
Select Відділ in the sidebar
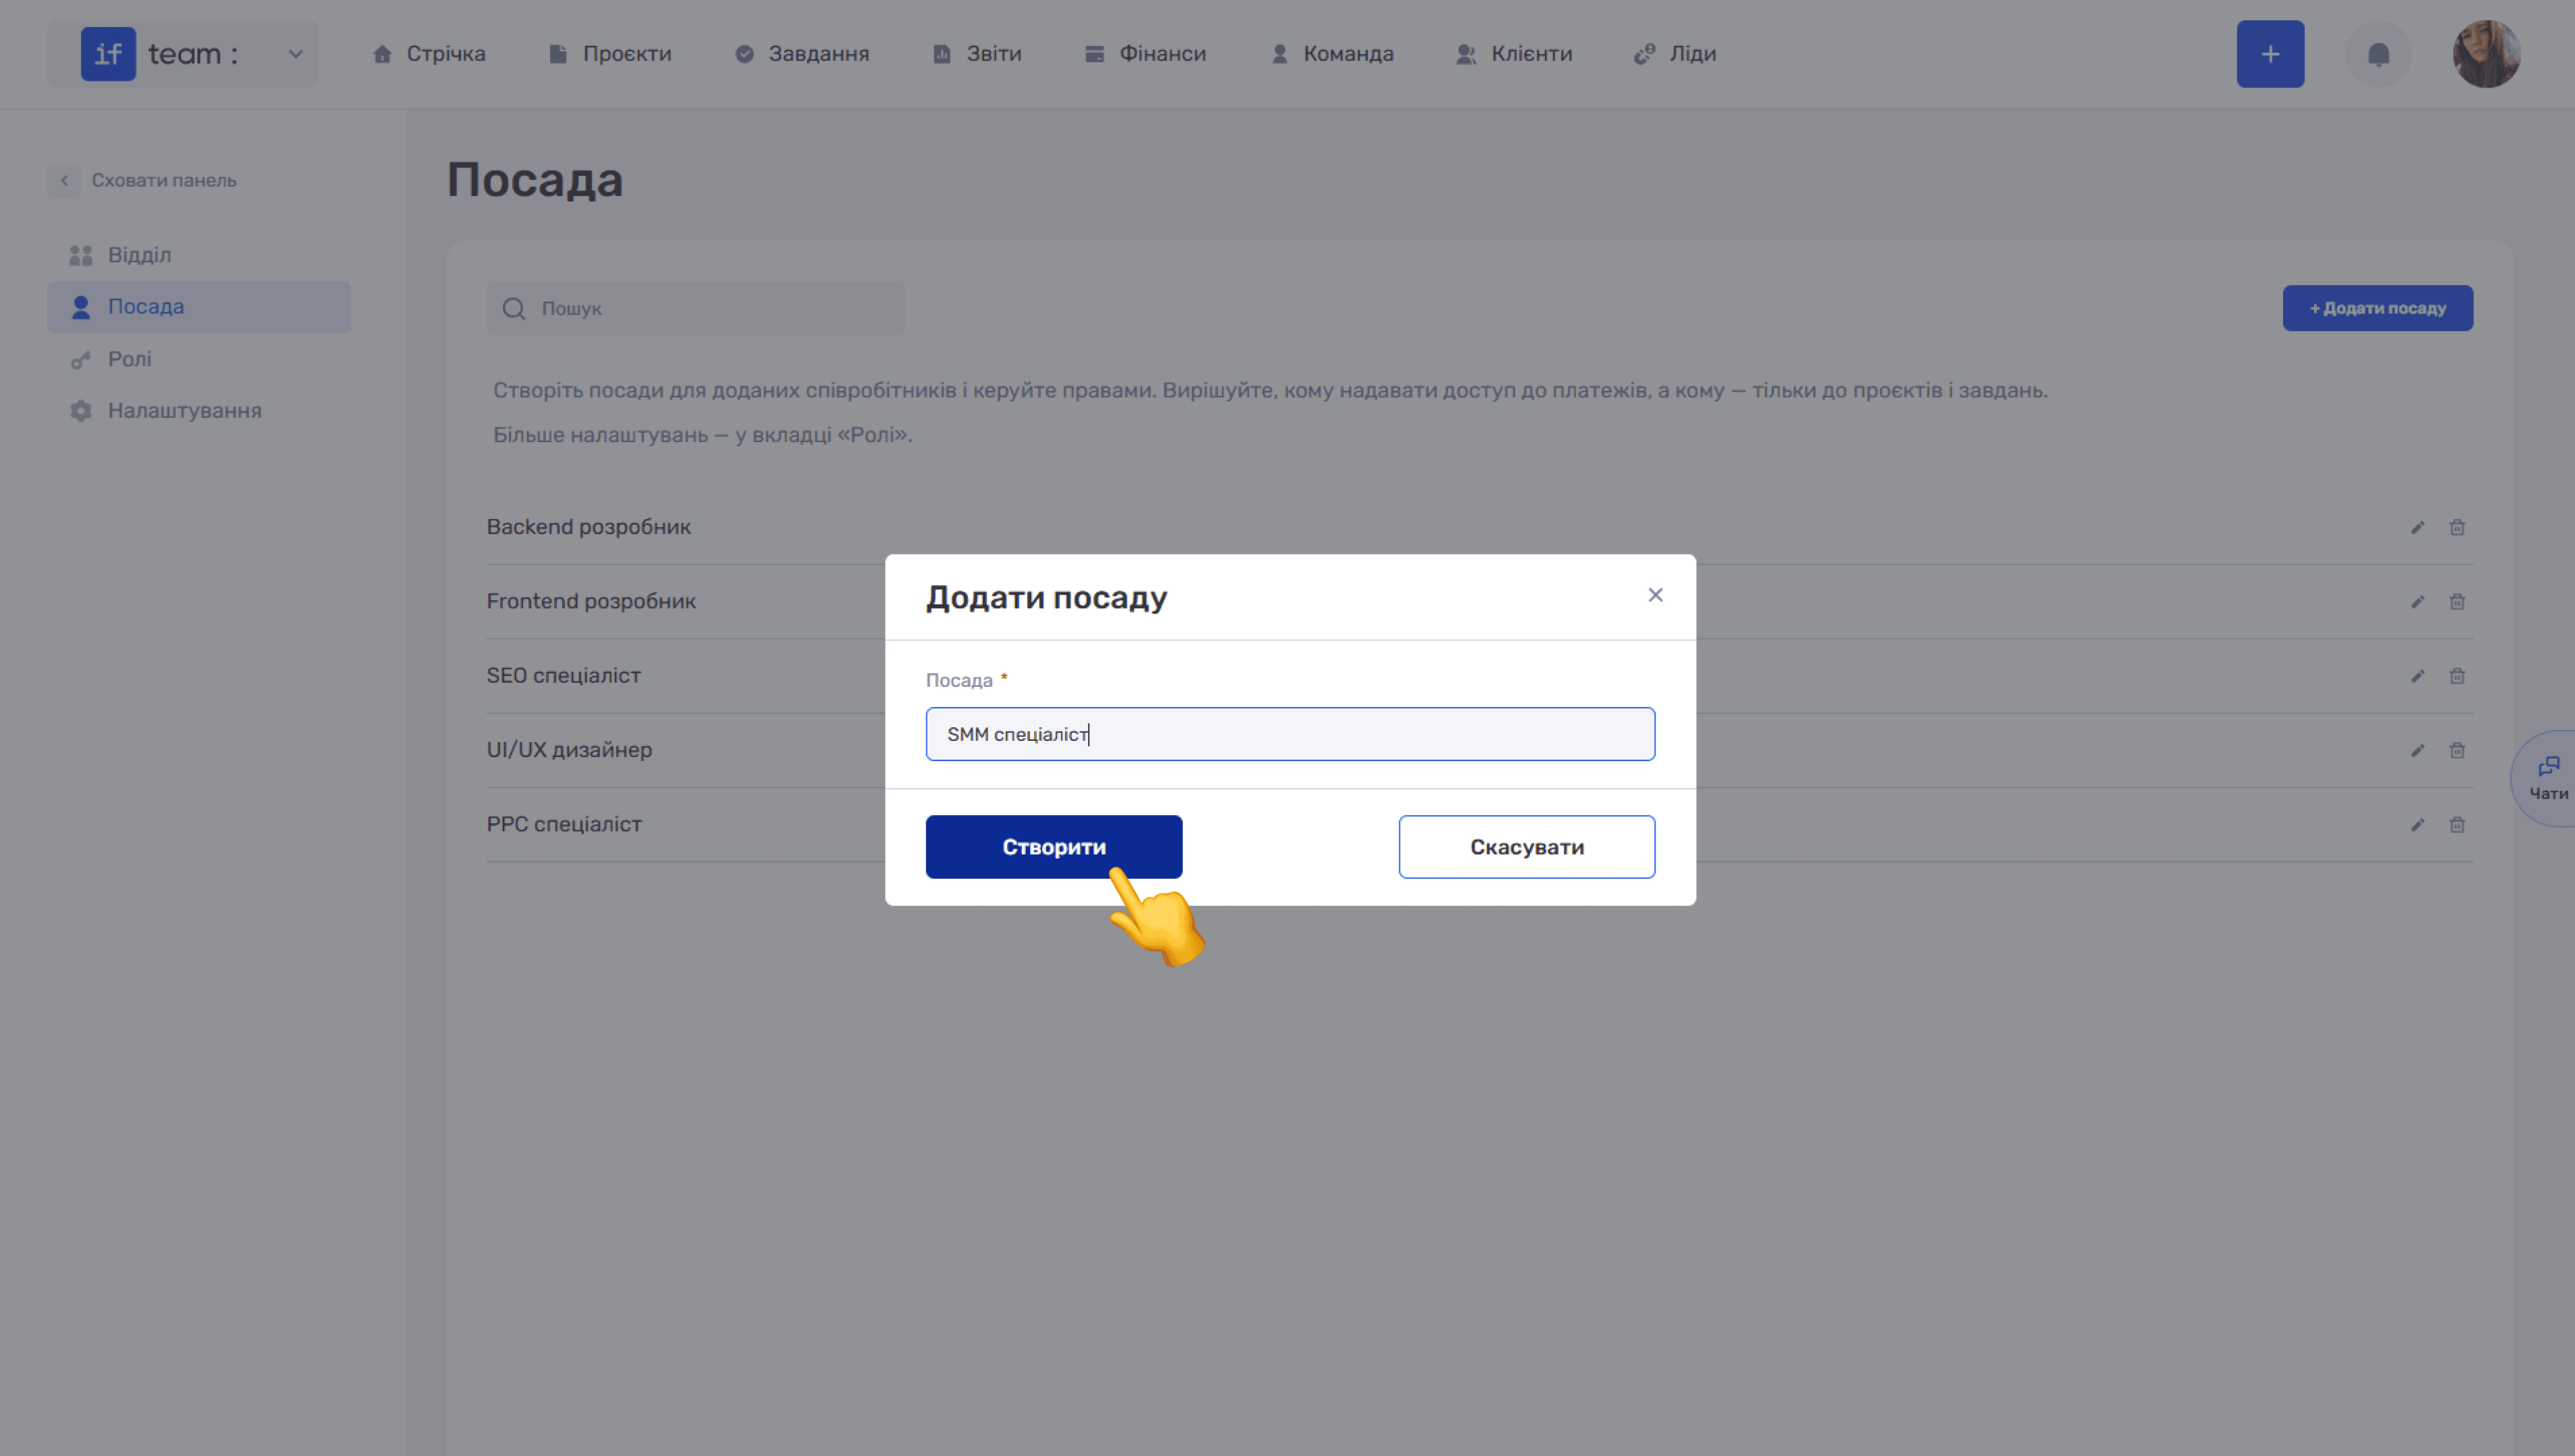click(x=199, y=255)
